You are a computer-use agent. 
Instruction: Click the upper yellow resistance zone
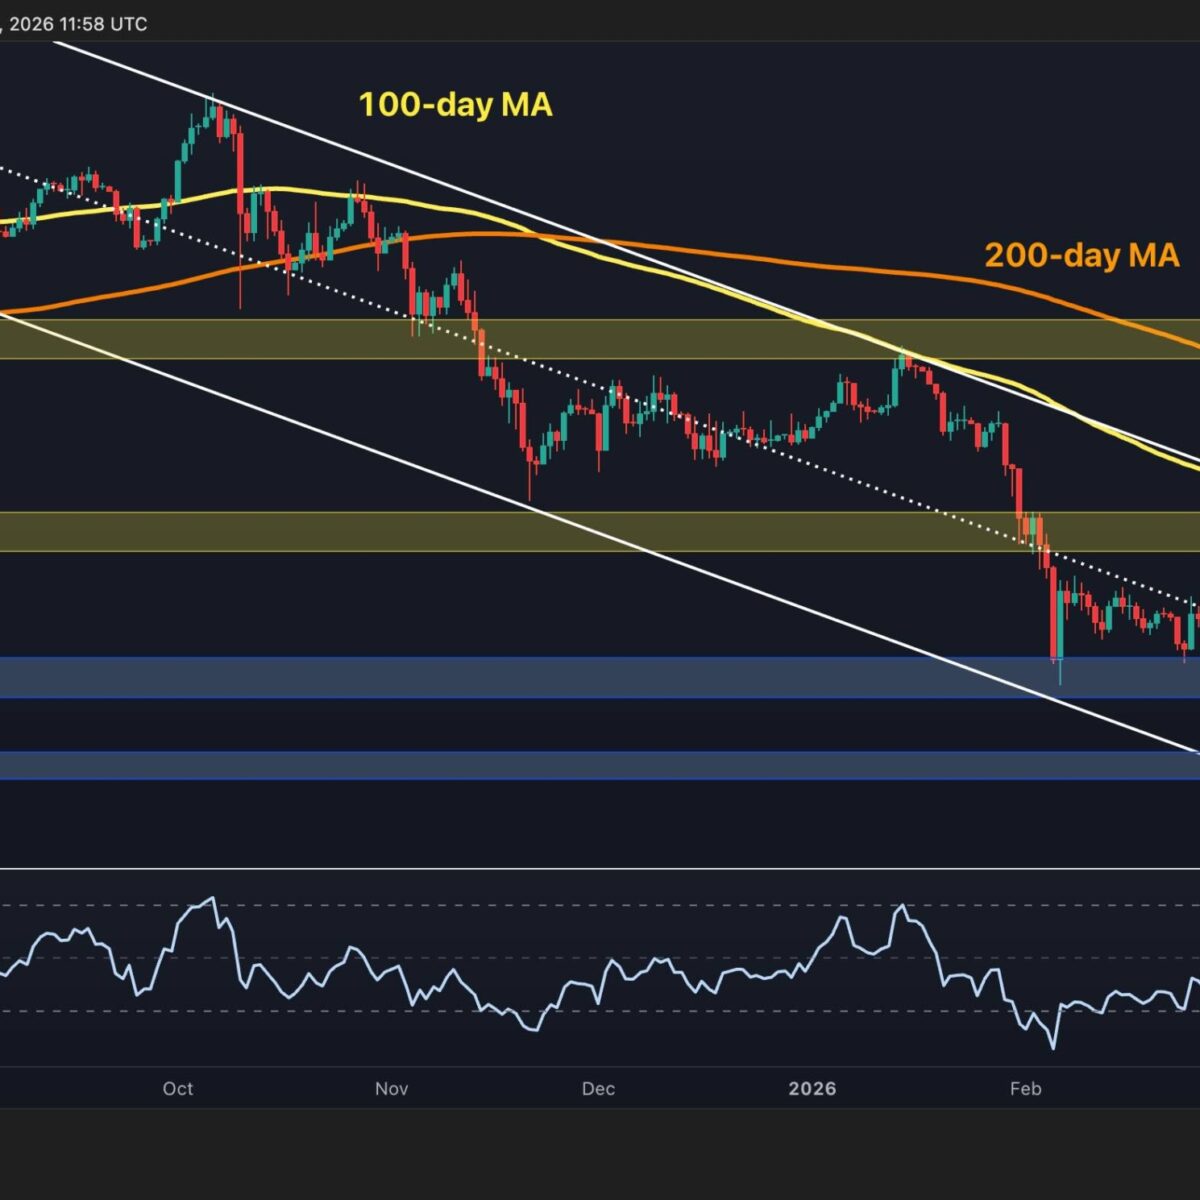click(600, 339)
